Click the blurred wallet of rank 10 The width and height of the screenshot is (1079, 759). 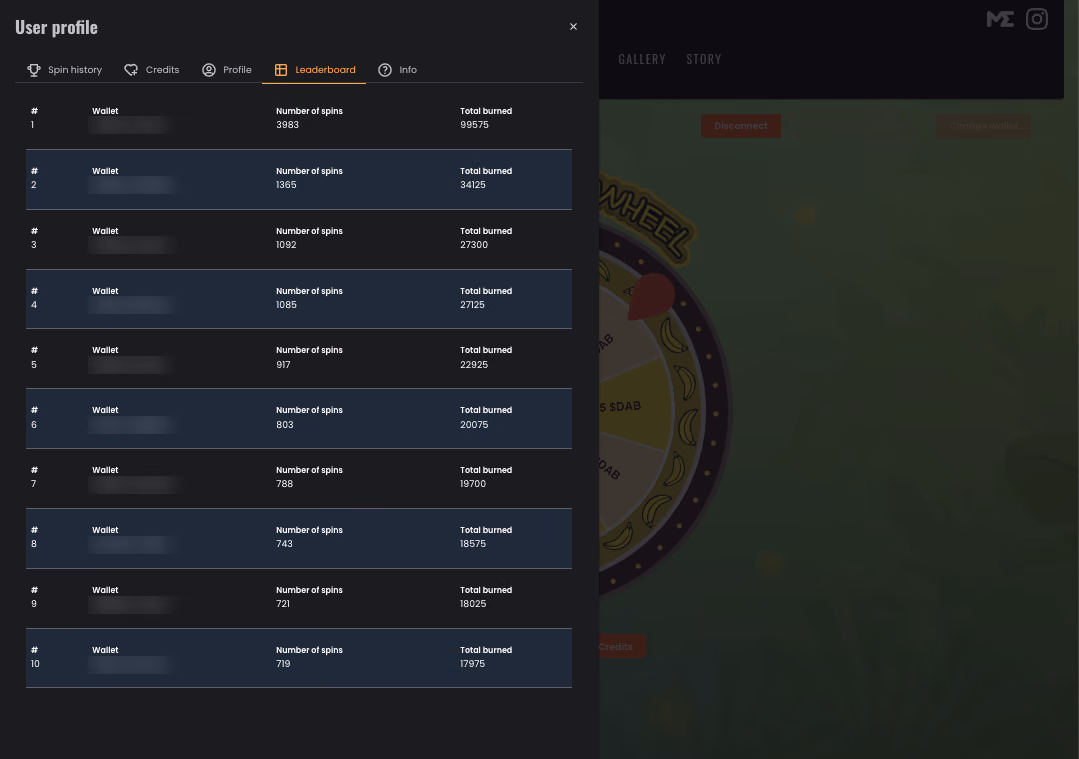[x=129, y=664]
